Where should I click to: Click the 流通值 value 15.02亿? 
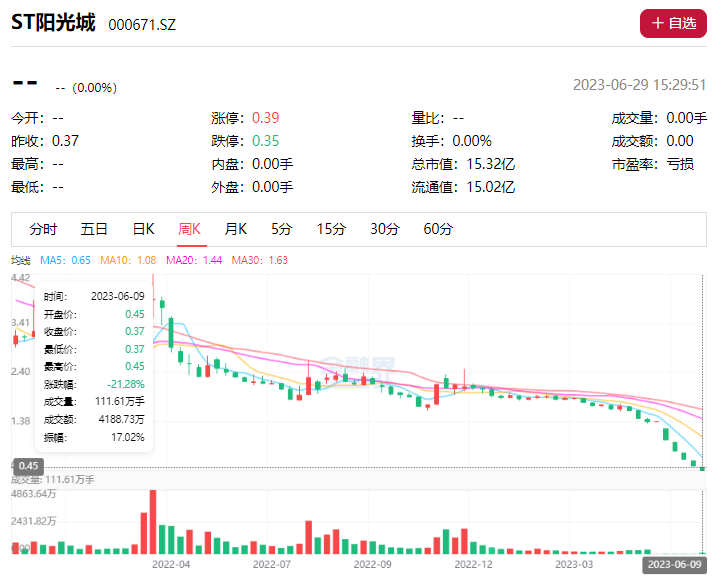[491, 187]
